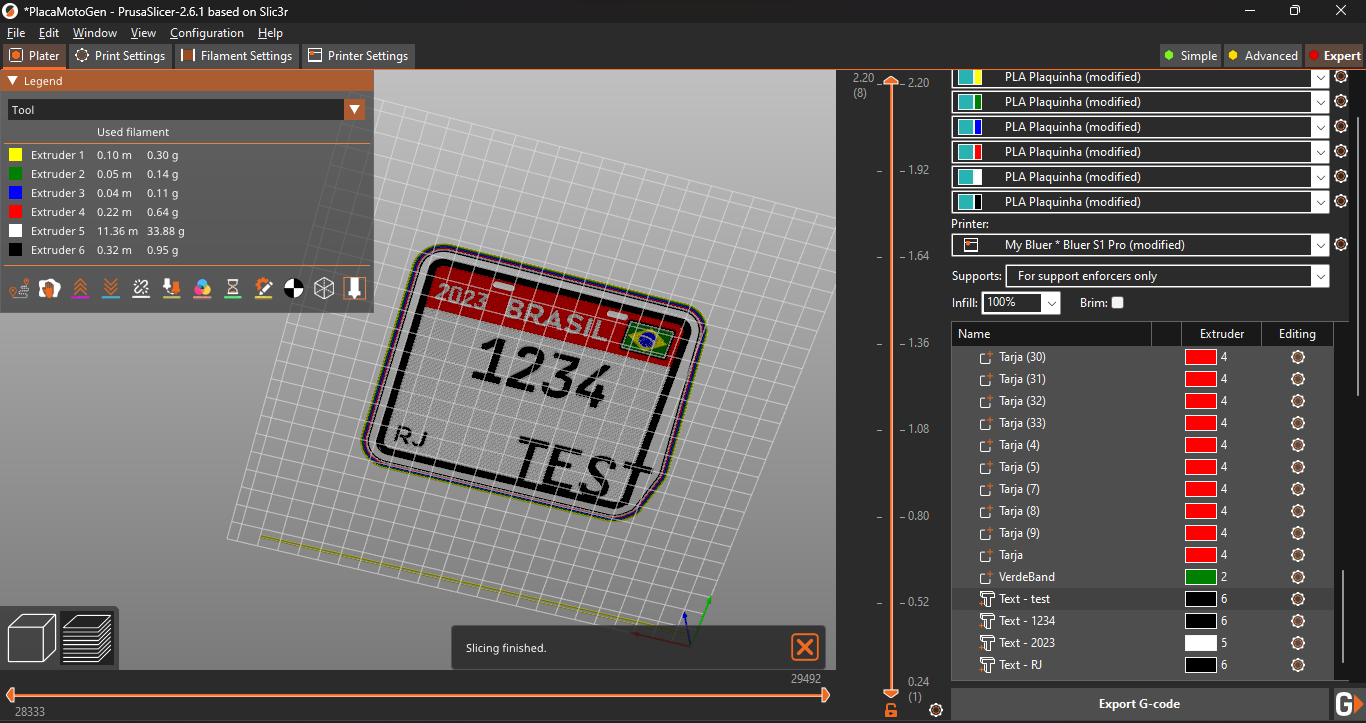Toggle deretractions visibility

tap(110, 288)
